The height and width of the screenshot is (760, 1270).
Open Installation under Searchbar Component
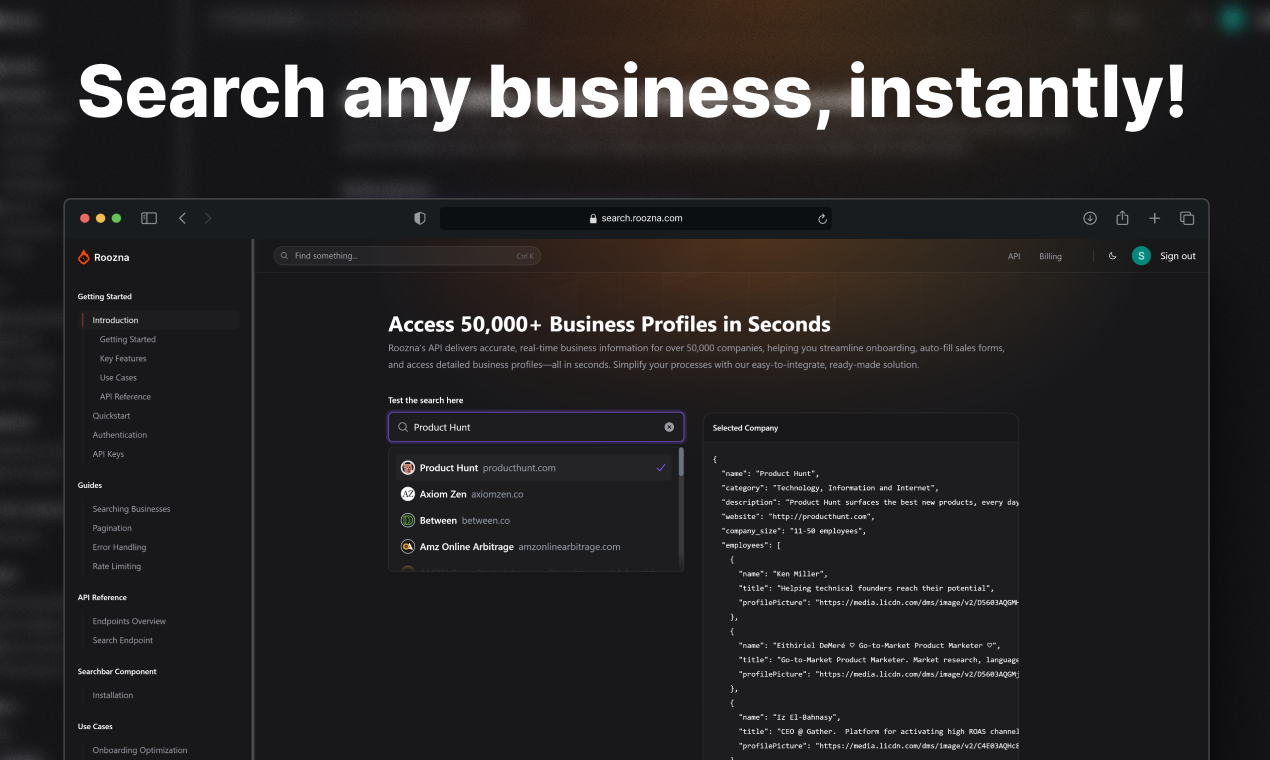(x=112, y=695)
